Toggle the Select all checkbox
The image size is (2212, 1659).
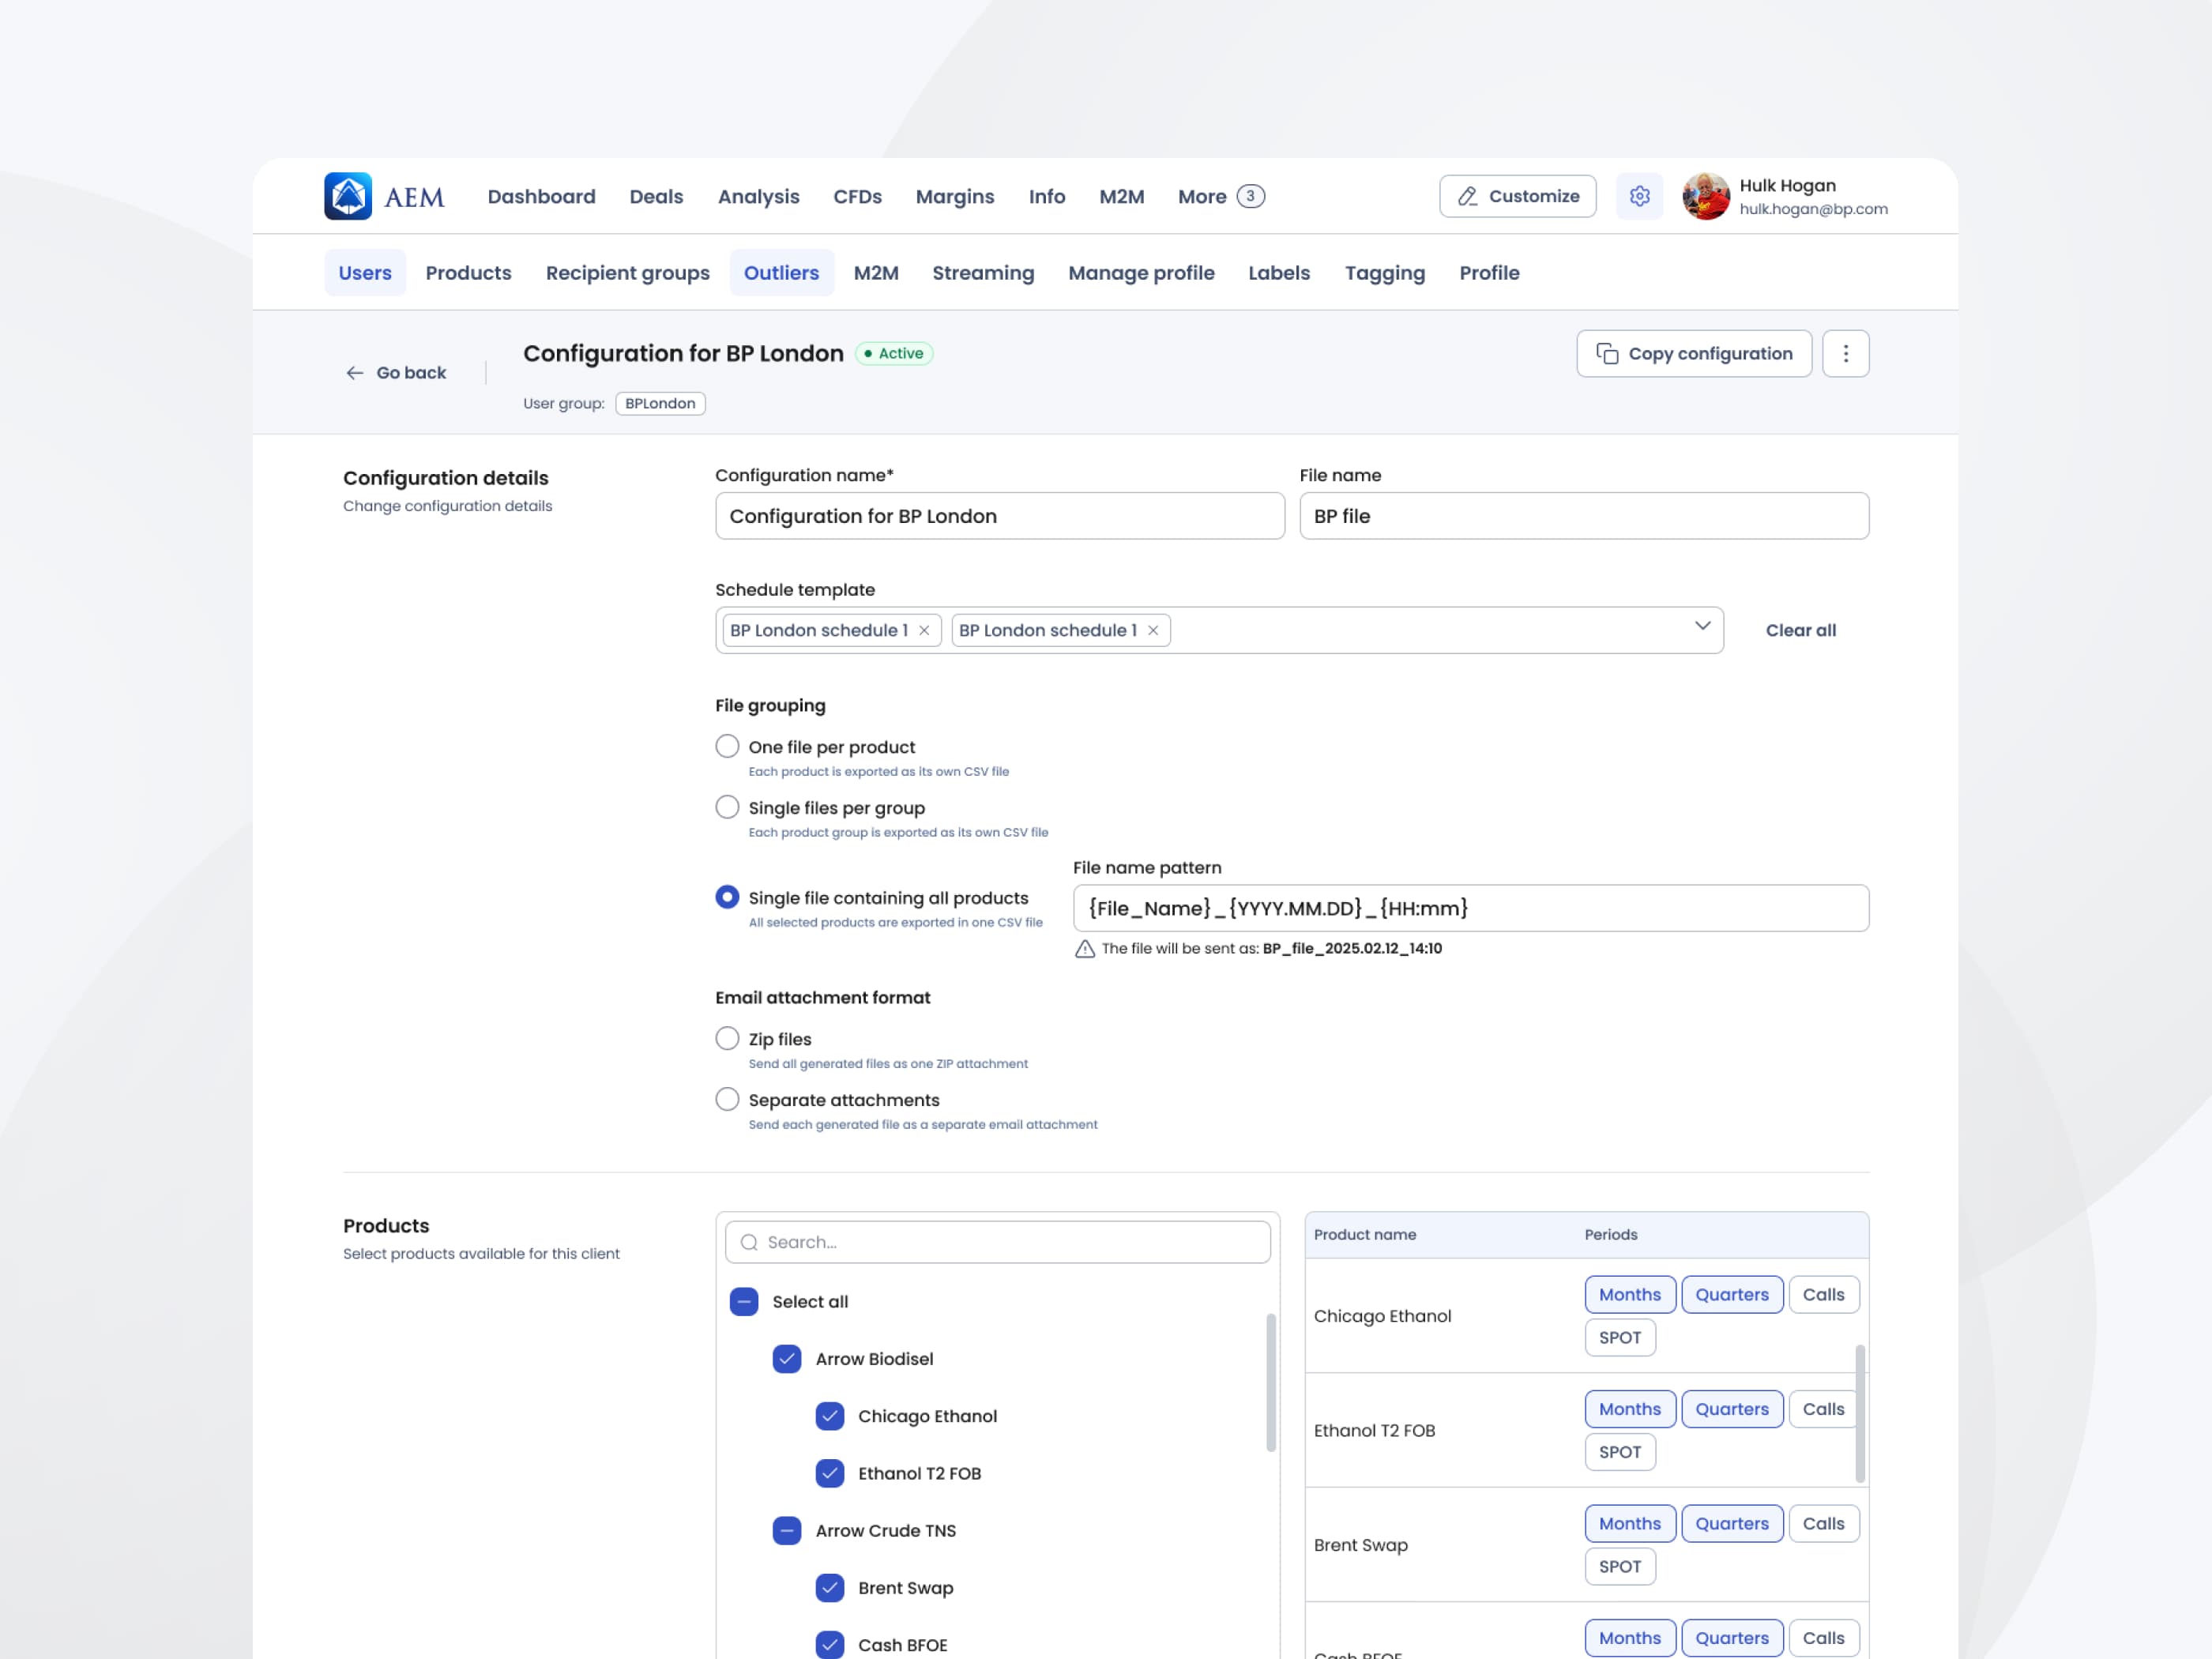coord(744,1301)
